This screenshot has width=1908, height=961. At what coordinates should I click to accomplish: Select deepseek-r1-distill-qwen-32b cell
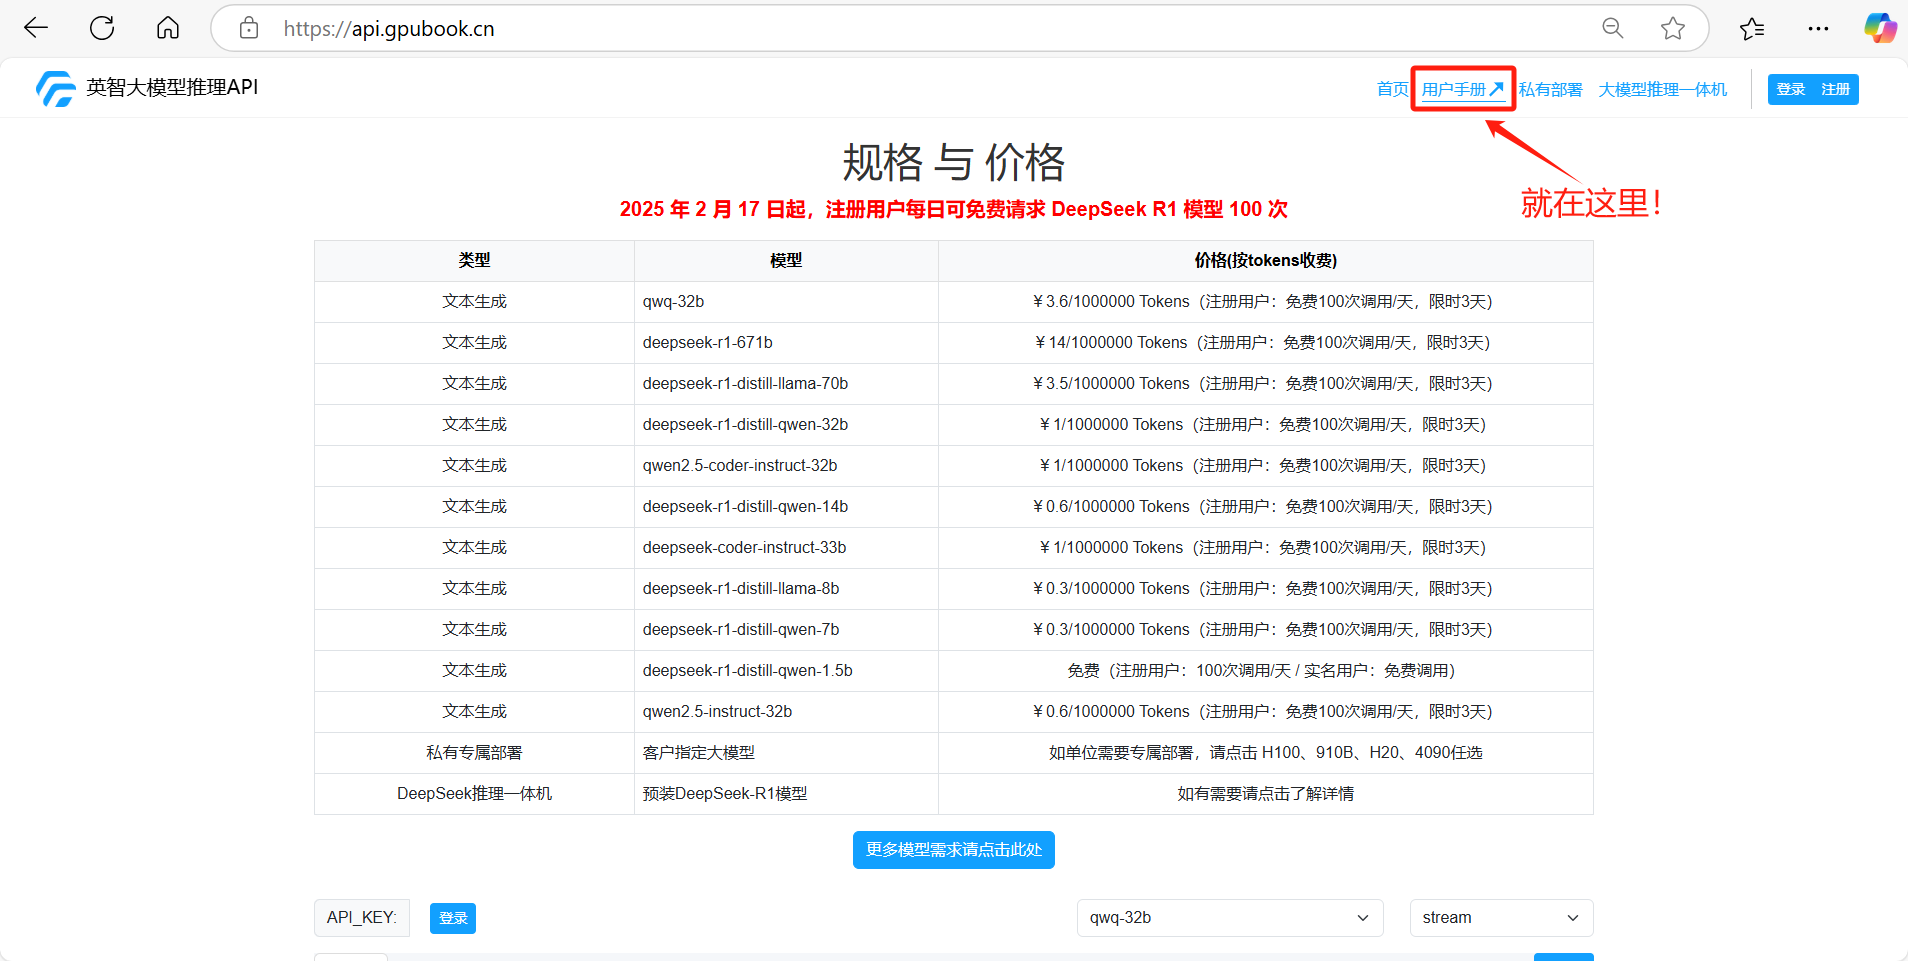[x=786, y=425]
